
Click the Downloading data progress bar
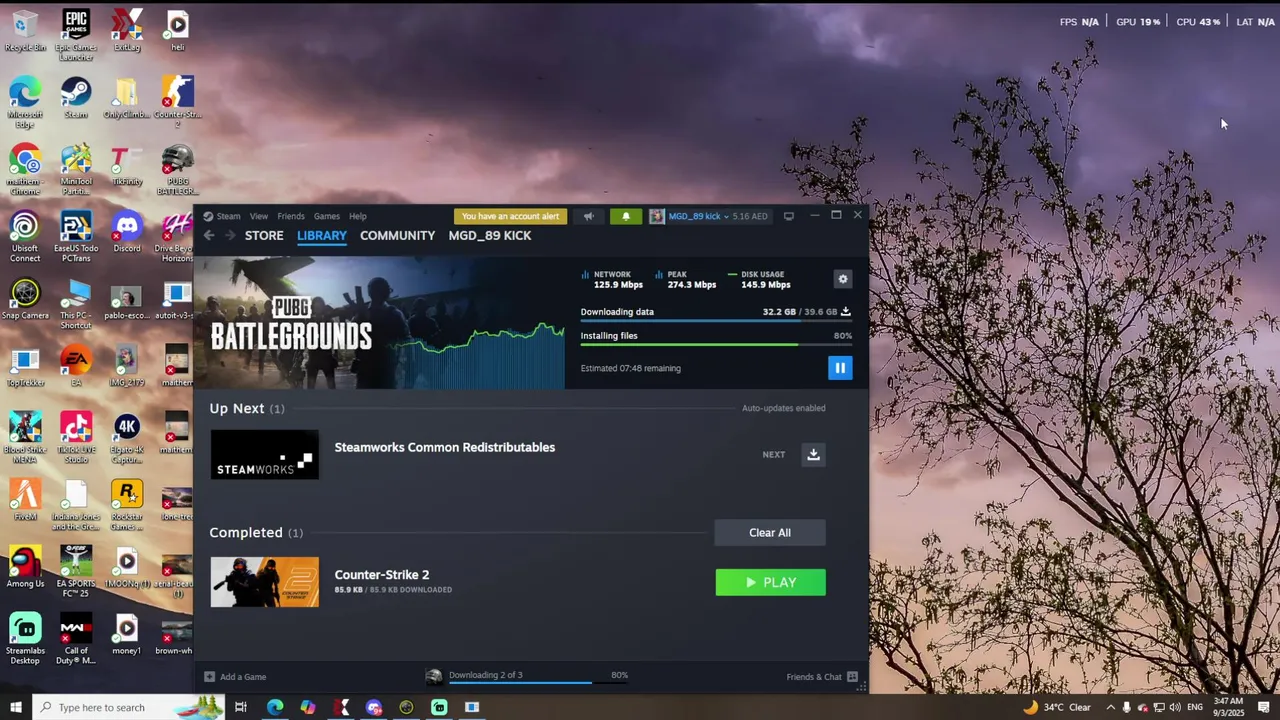tap(716, 321)
